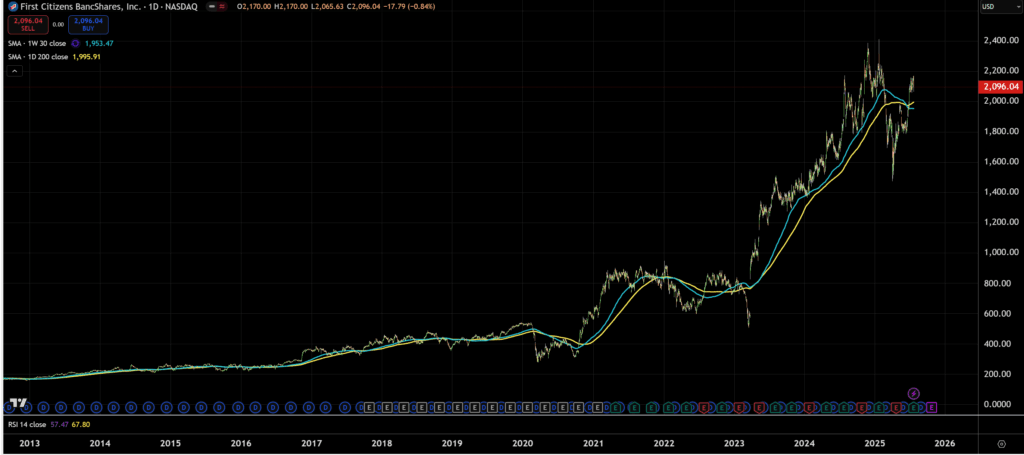Image resolution: width=1024 pixels, height=455 pixels.
Task: Click the TradingView logo on the chart
Action: (20, 403)
